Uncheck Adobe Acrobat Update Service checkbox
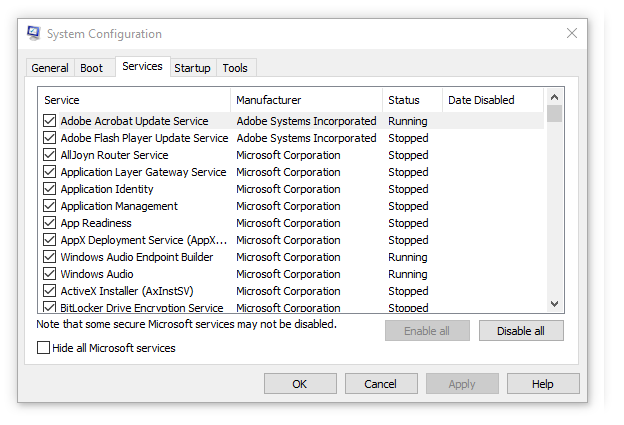 [49, 121]
